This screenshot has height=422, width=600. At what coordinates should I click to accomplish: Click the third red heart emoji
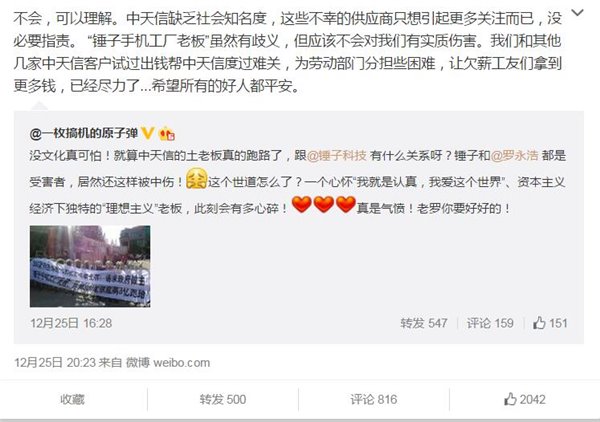click(346, 204)
